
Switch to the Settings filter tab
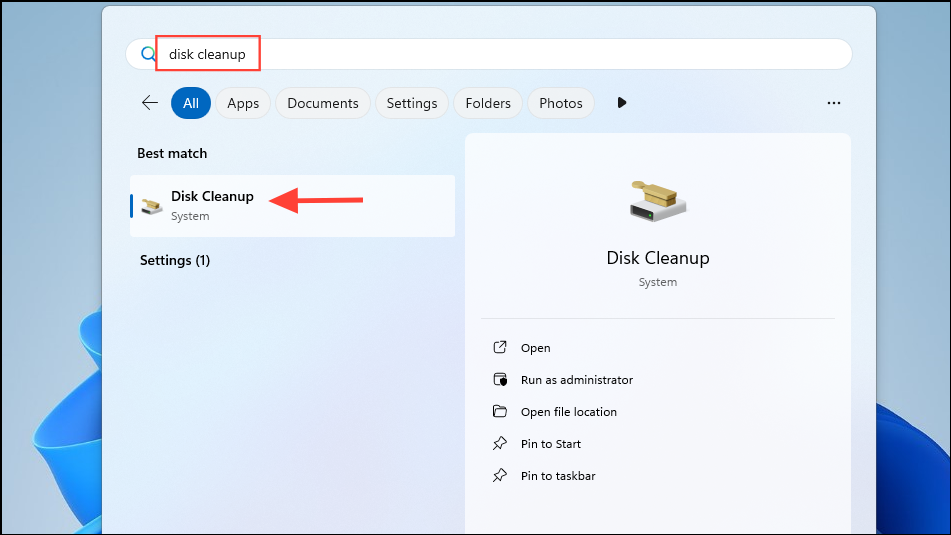(x=412, y=103)
